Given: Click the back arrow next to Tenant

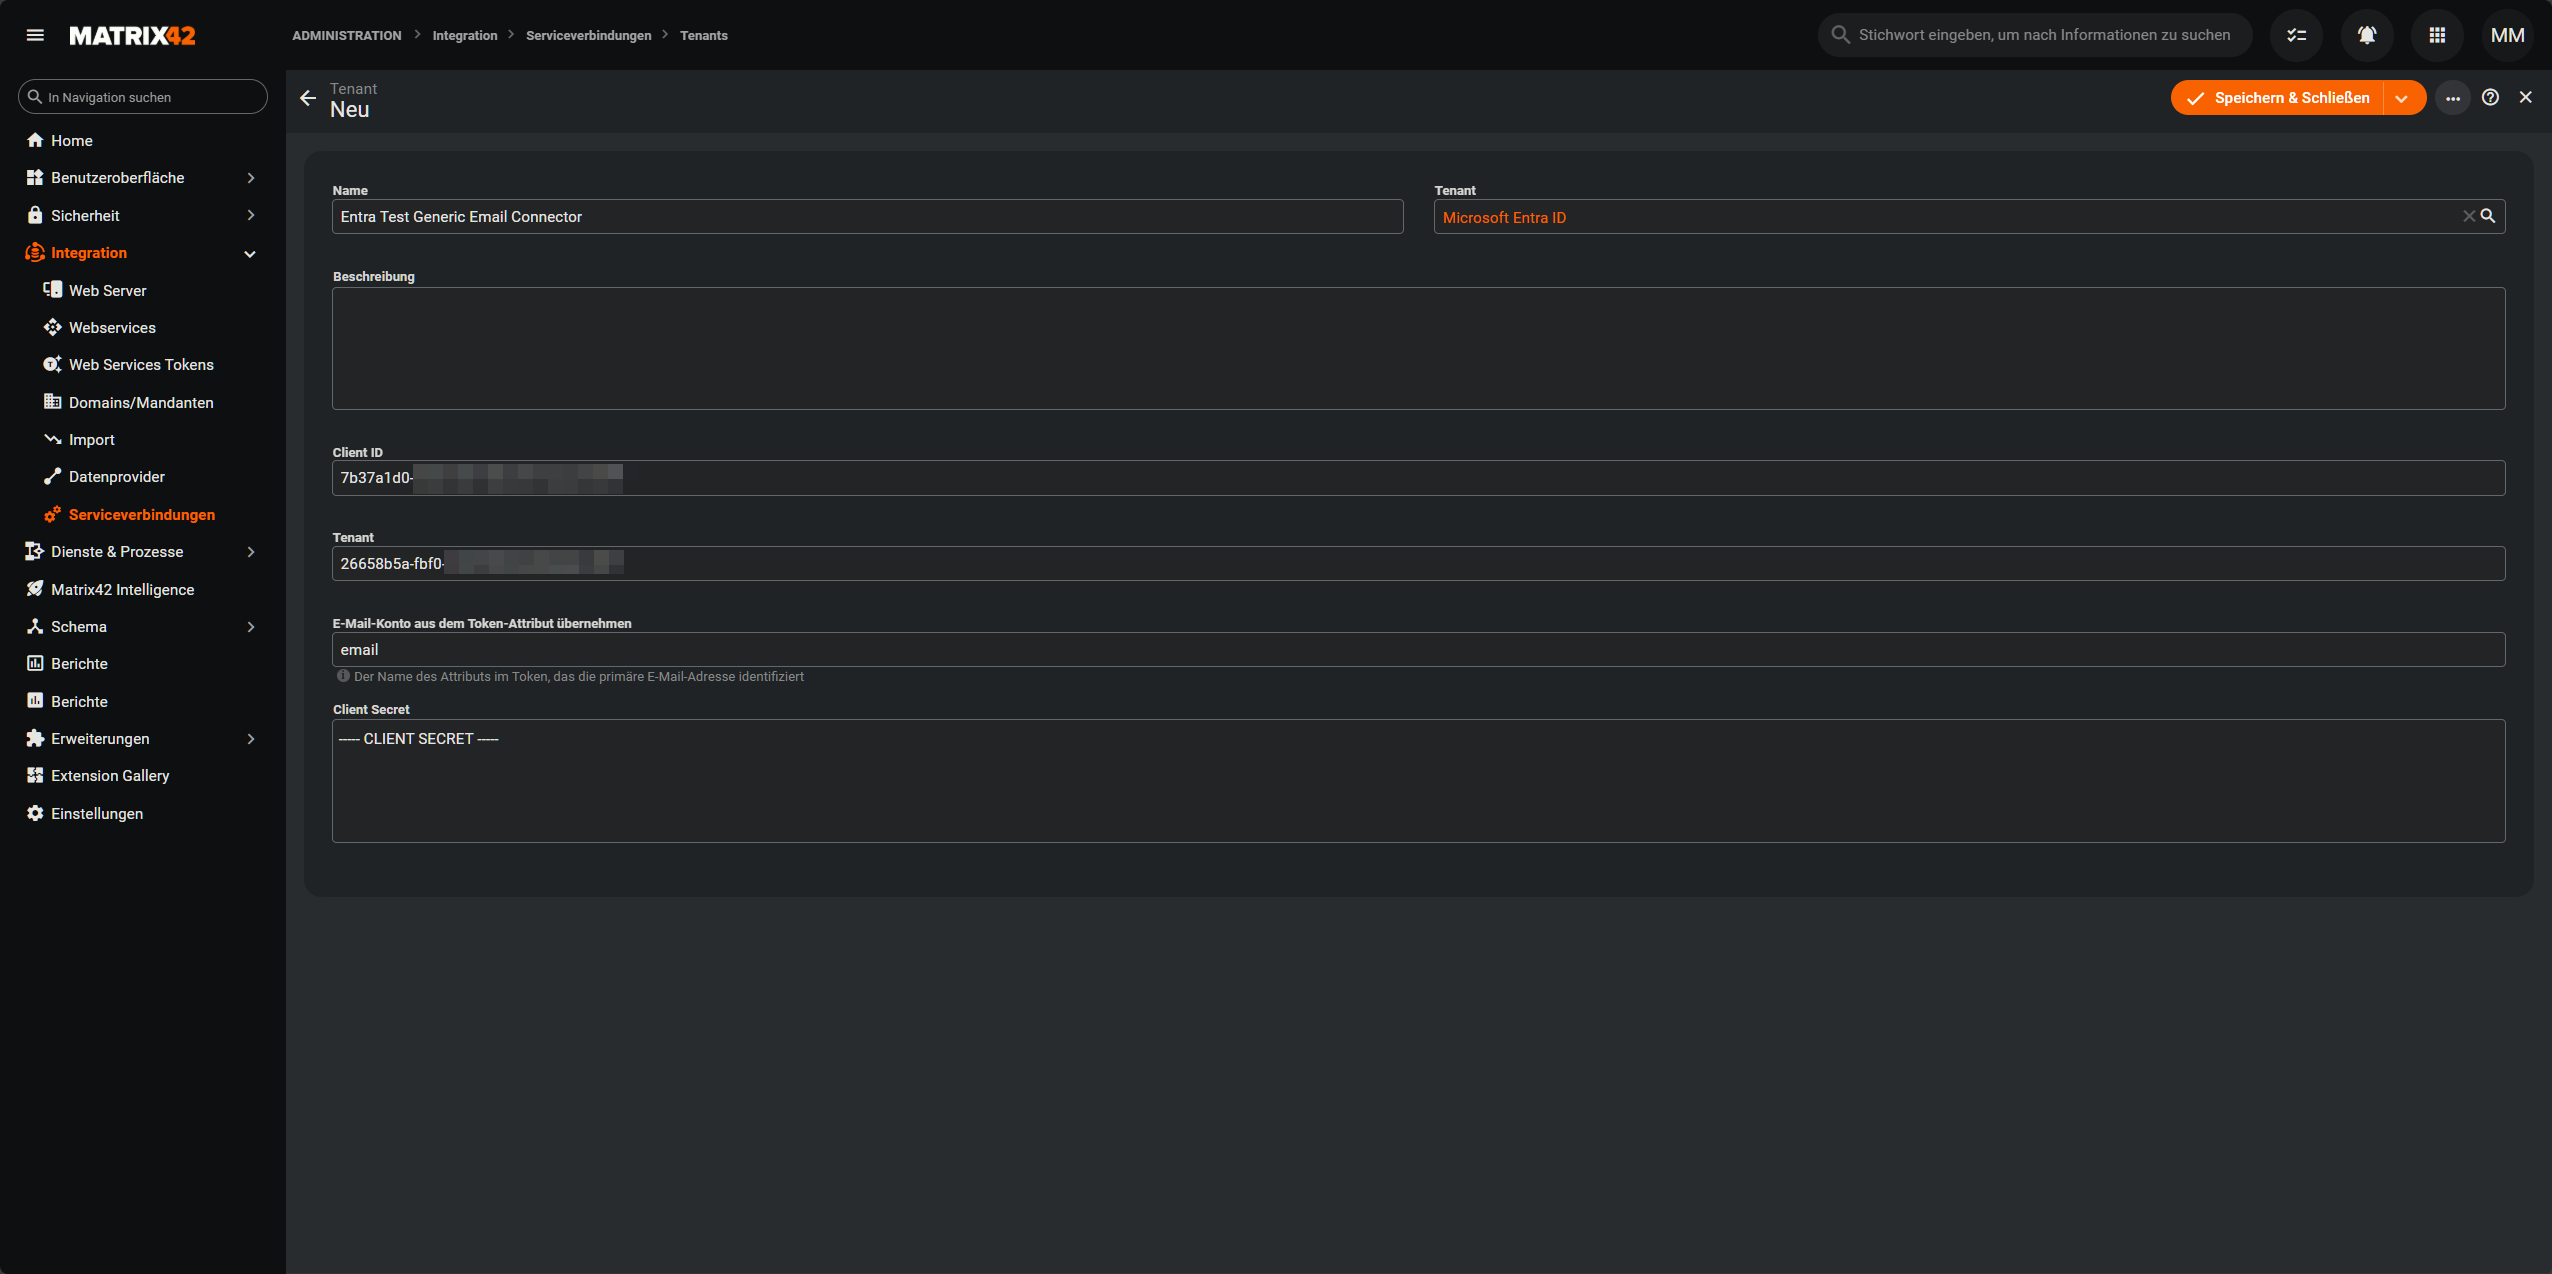Looking at the screenshot, I should pyautogui.click(x=308, y=98).
